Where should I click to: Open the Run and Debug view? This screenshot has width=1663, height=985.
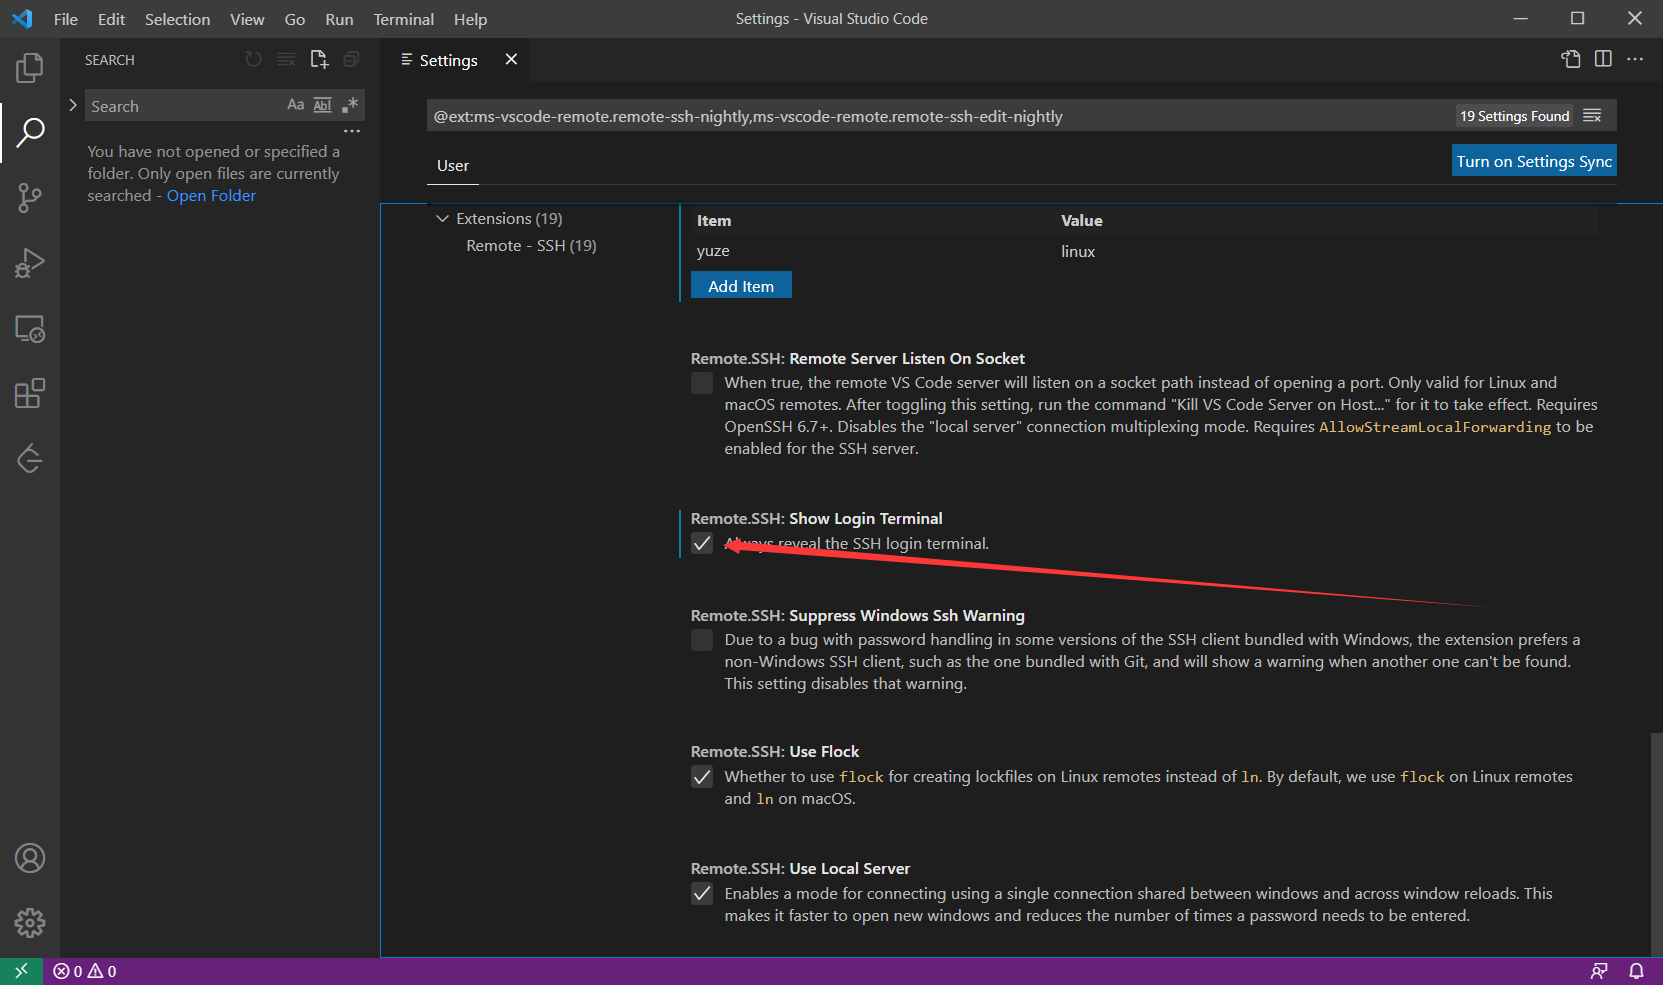point(30,263)
